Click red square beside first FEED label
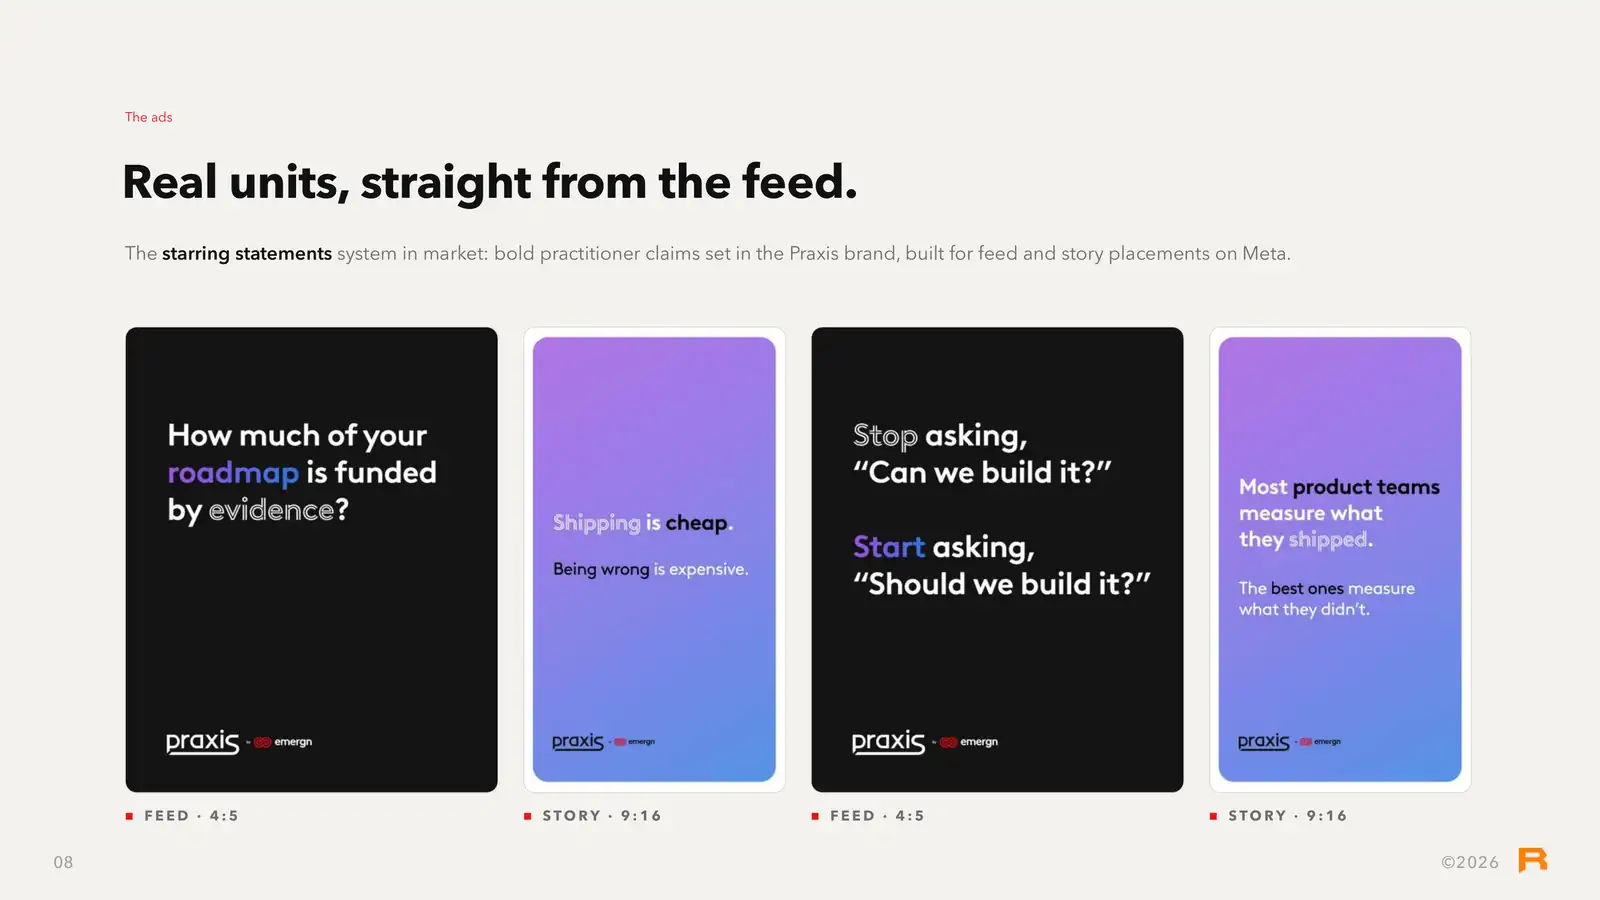 click(129, 816)
